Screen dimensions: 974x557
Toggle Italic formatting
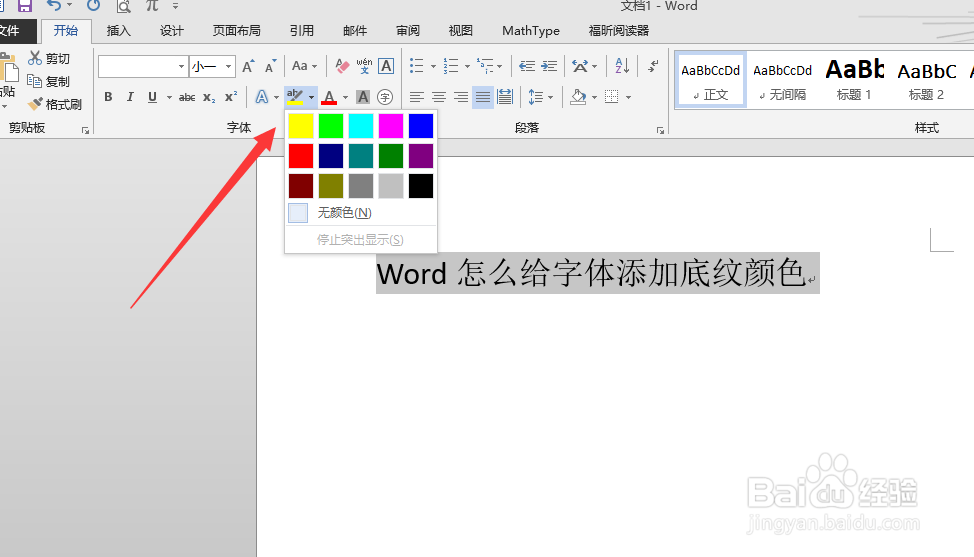coord(130,97)
